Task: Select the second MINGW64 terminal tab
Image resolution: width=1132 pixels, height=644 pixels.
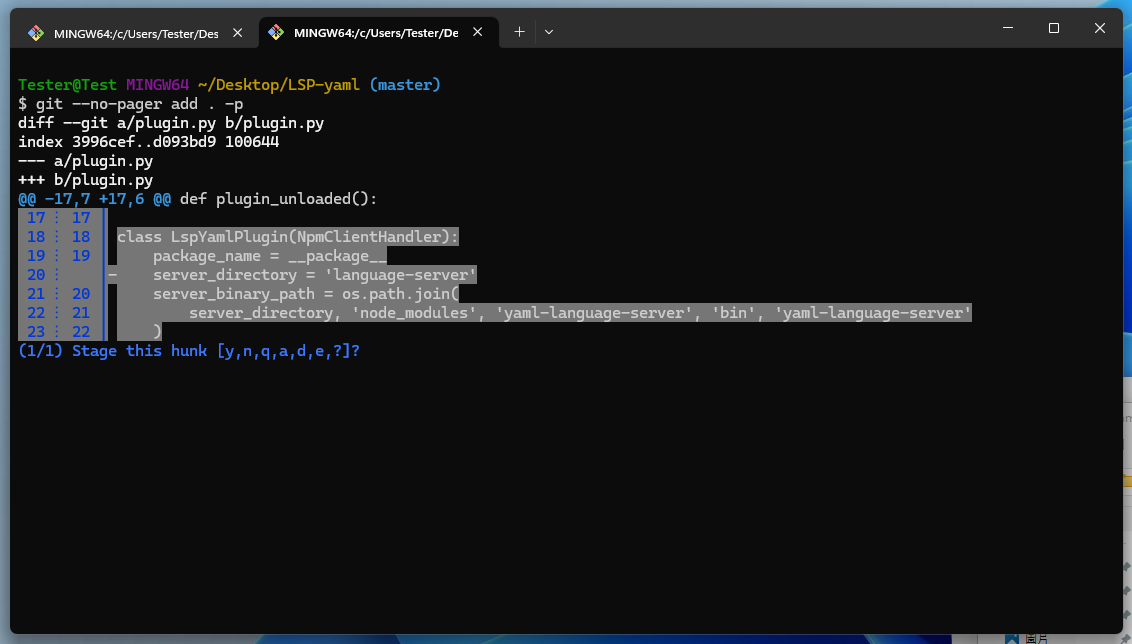Action: tap(378, 32)
